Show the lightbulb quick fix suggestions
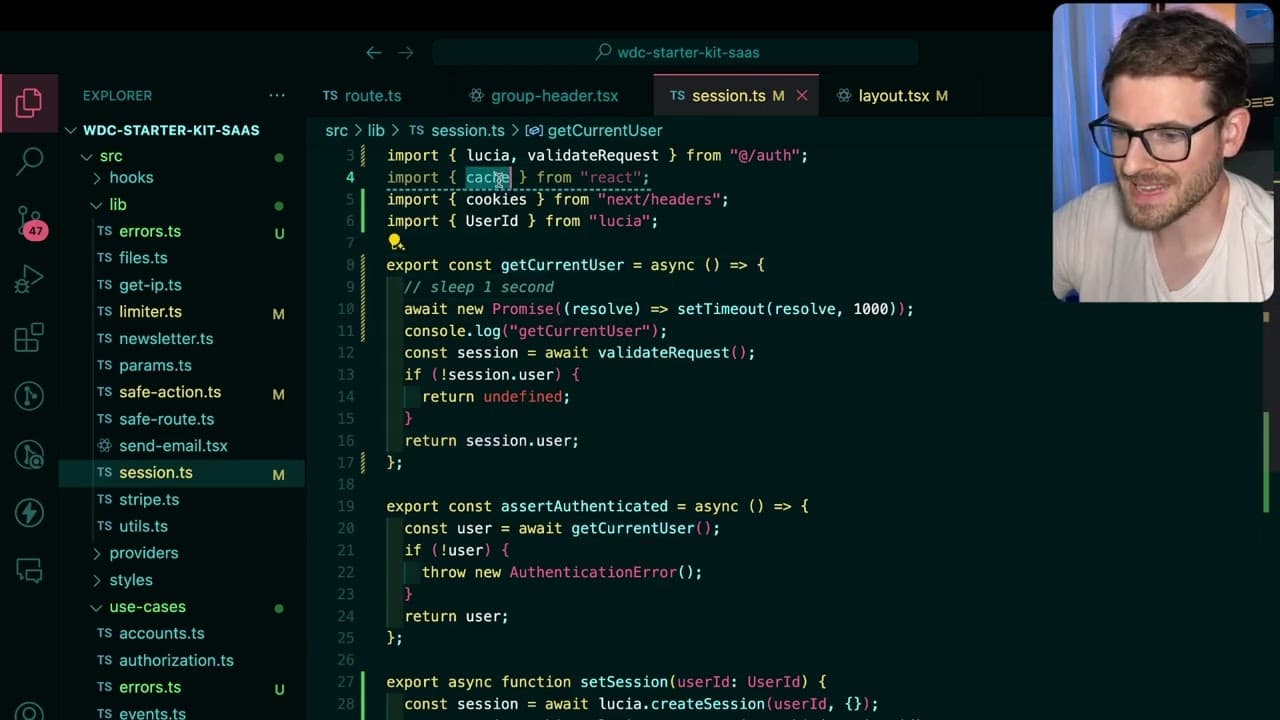1280x720 pixels. pos(395,242)
